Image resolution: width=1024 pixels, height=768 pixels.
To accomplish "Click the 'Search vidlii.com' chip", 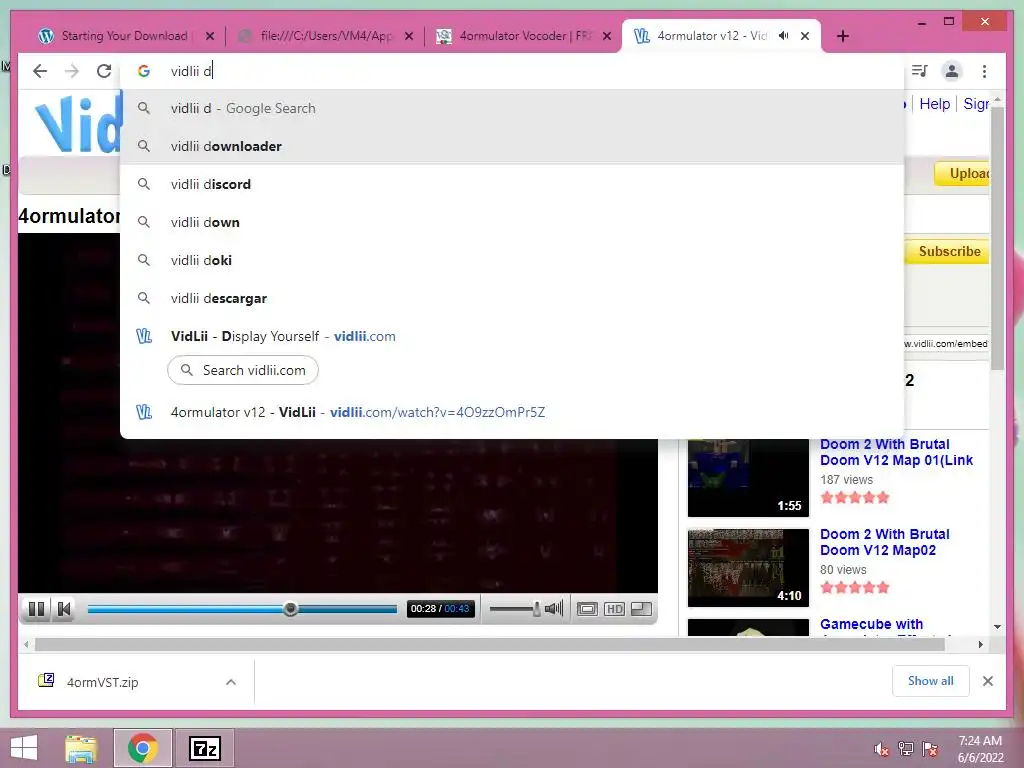I will coord(243,370).
